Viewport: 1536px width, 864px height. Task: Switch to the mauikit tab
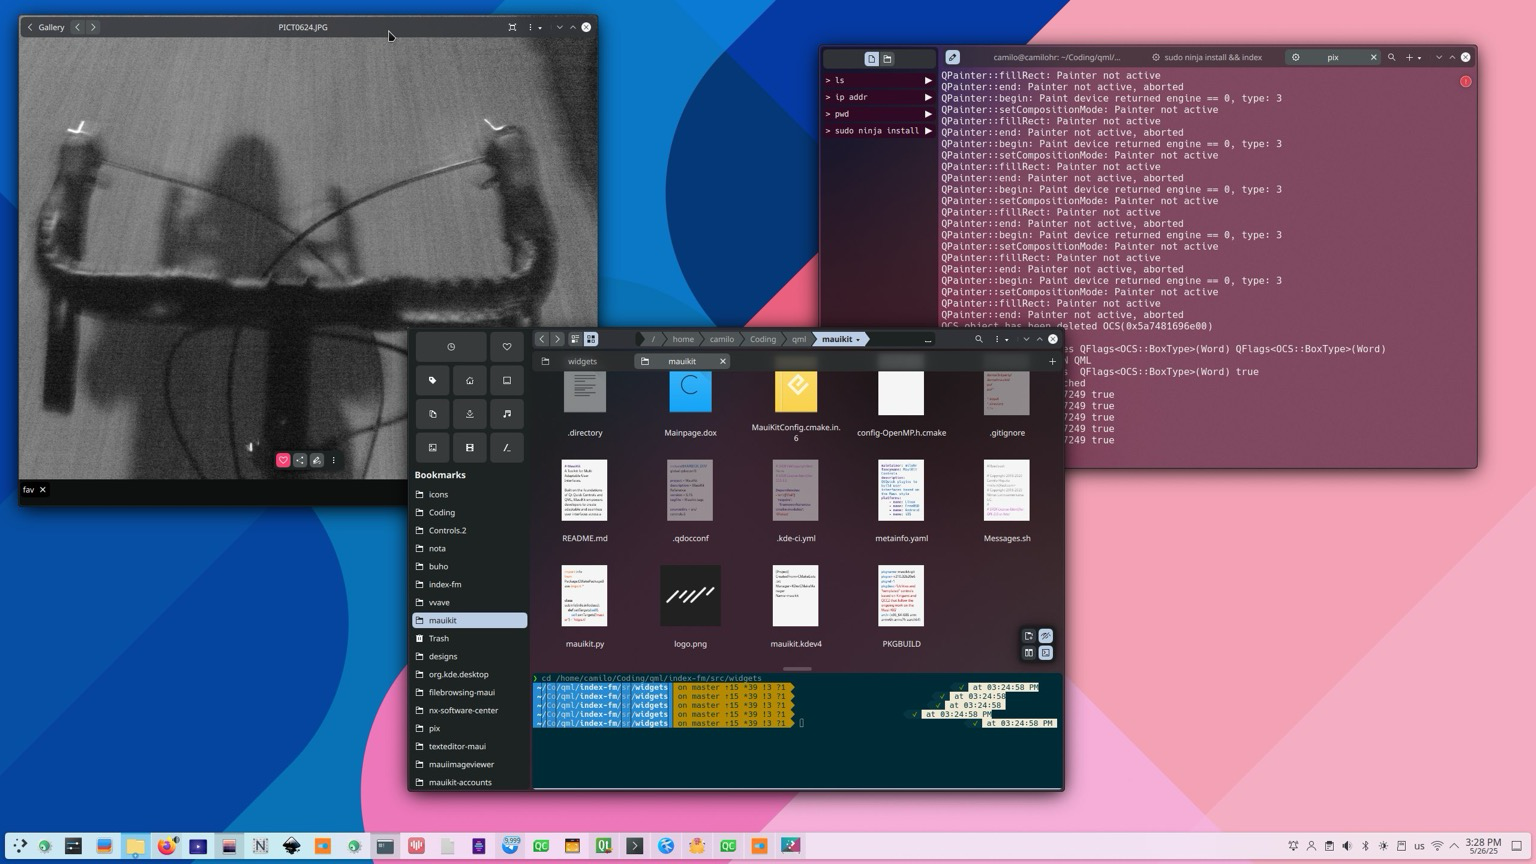click(x=682, y=362)
